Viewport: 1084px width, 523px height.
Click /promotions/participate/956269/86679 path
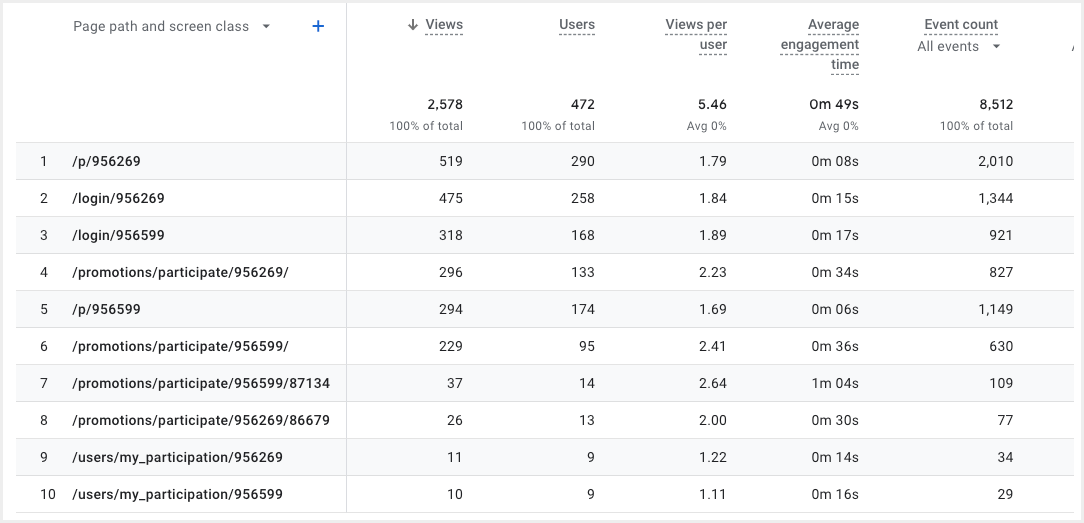(200, 420)
